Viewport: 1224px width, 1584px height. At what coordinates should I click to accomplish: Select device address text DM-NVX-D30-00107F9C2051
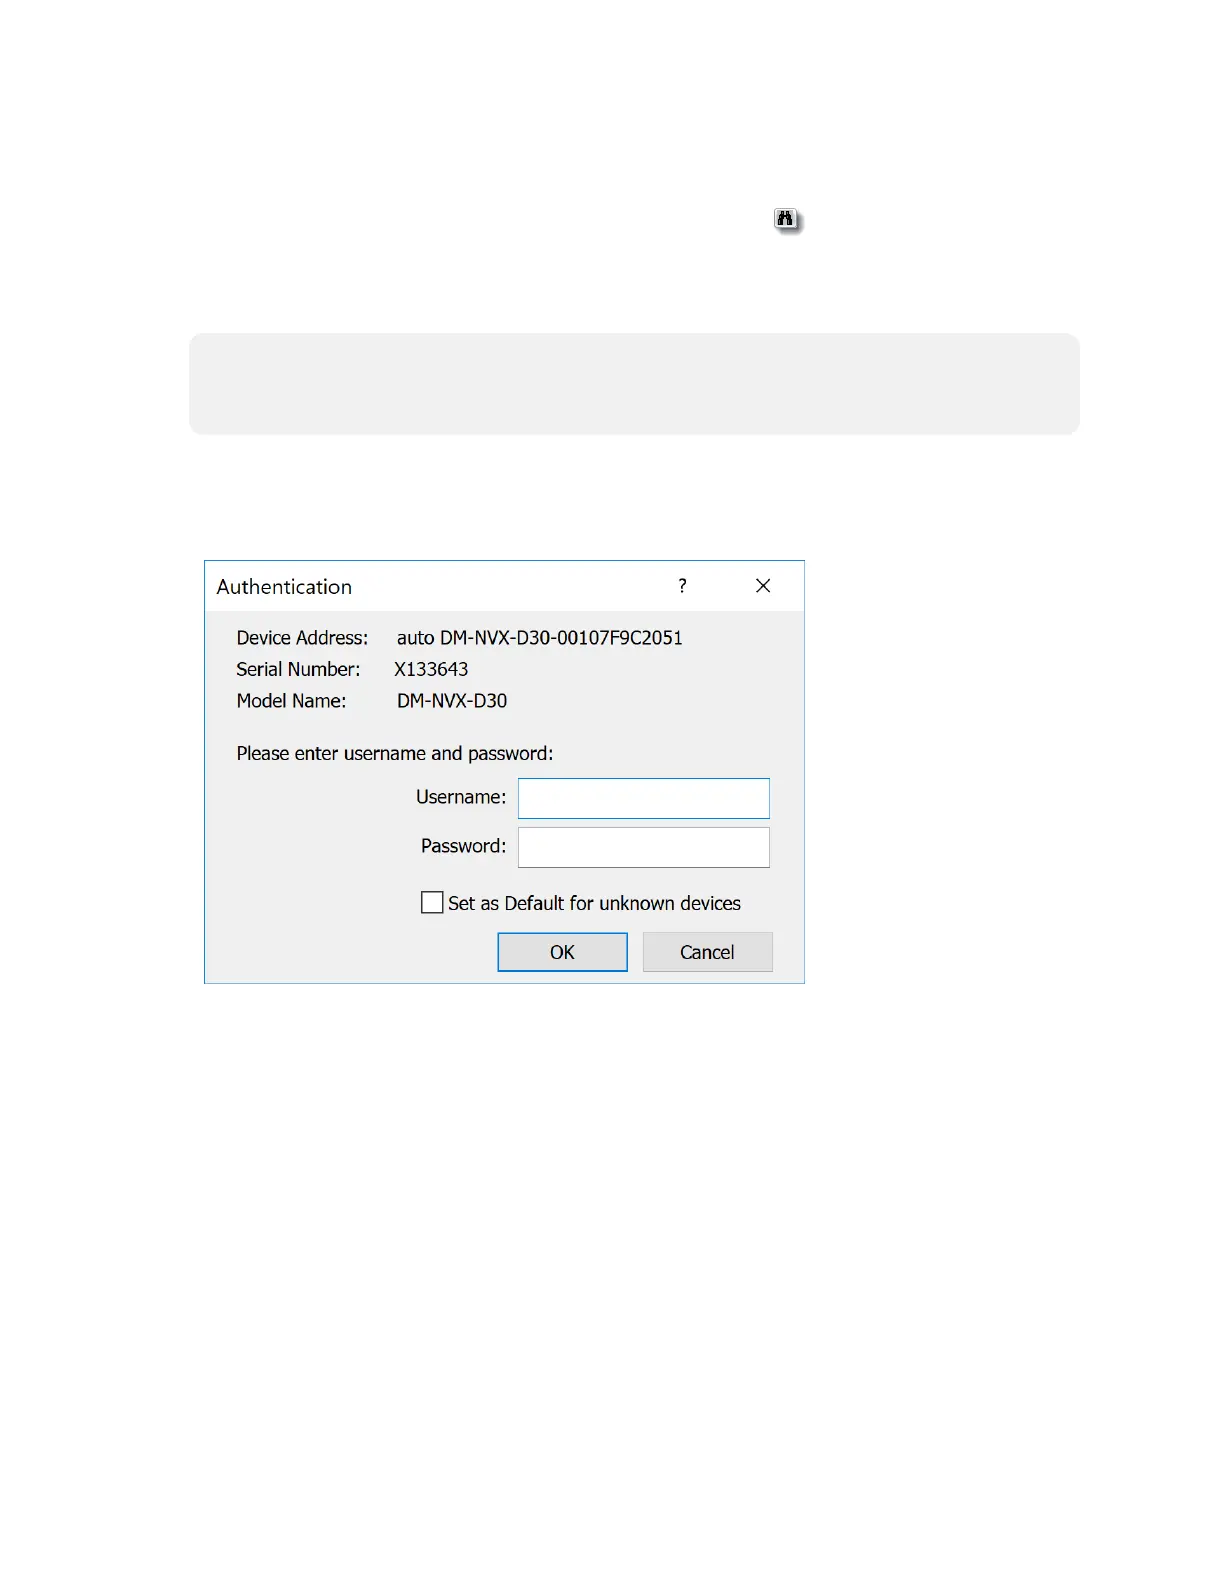click(x=561, y=638)
